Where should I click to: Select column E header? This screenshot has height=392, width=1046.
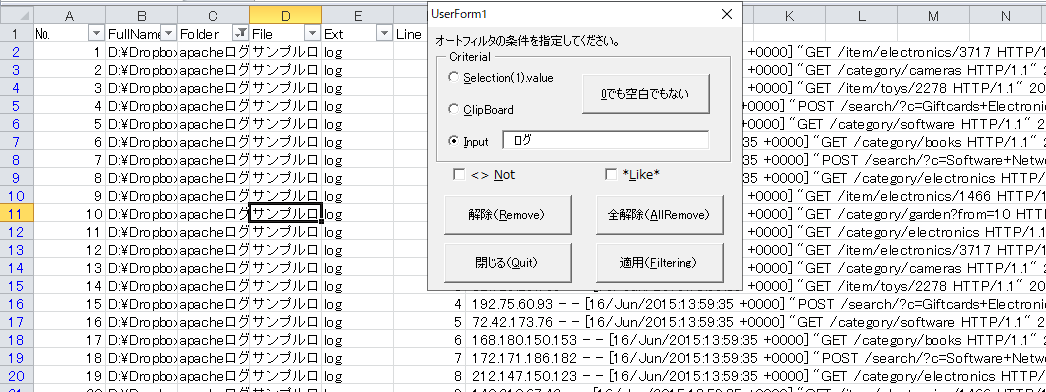coord(358,15)
